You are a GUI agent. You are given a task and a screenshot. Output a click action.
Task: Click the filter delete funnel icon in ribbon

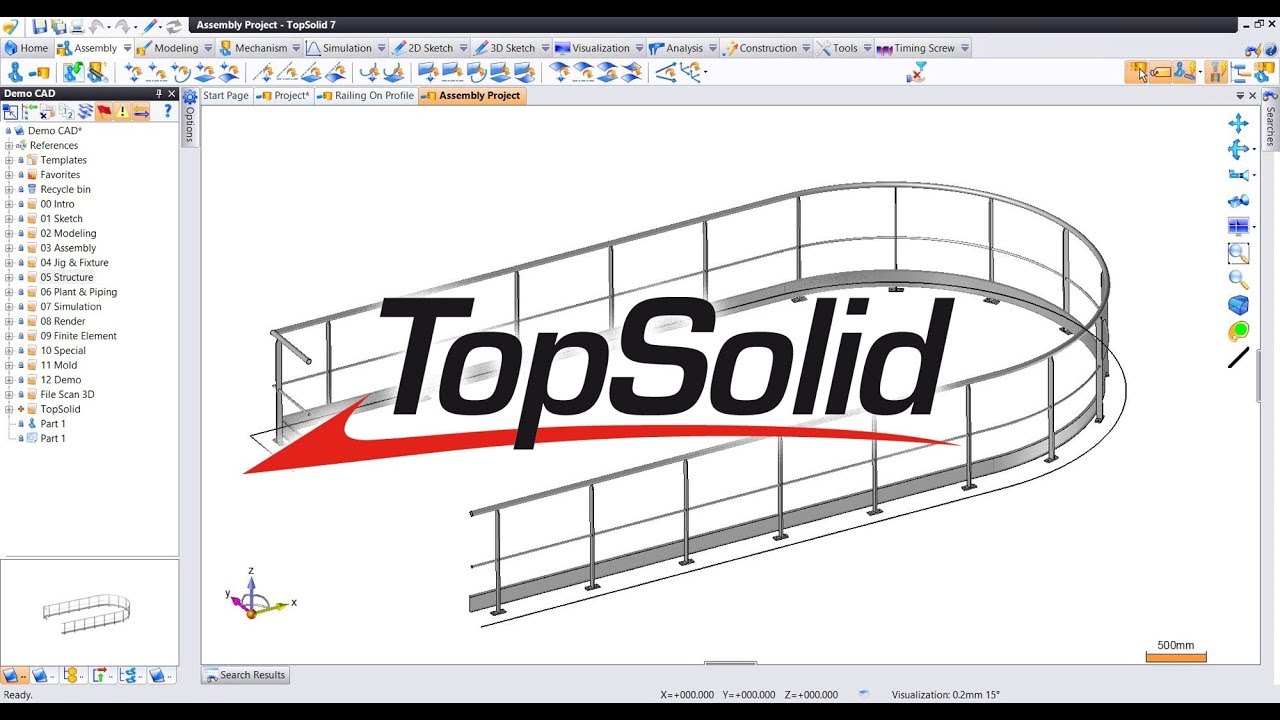917,71
